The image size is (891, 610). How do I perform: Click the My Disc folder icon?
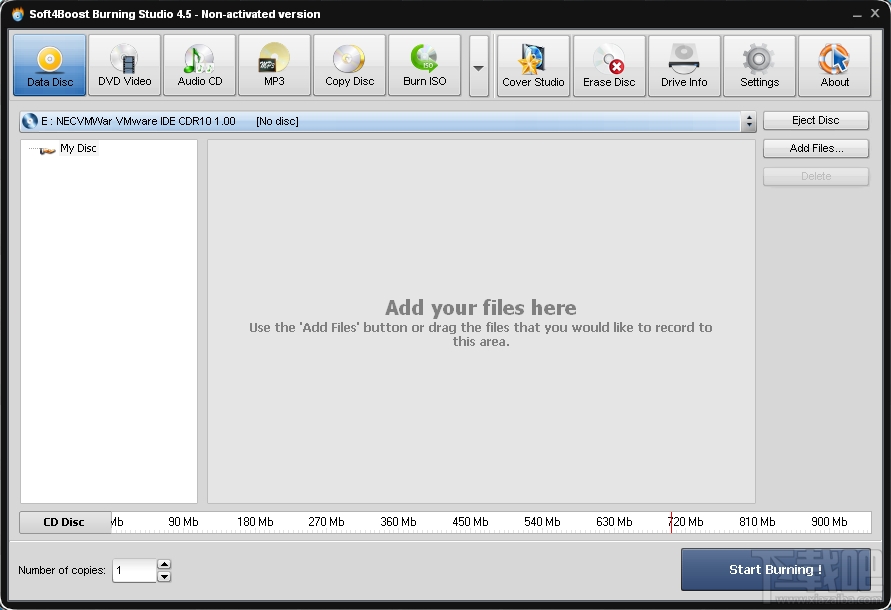coord(48,150)
